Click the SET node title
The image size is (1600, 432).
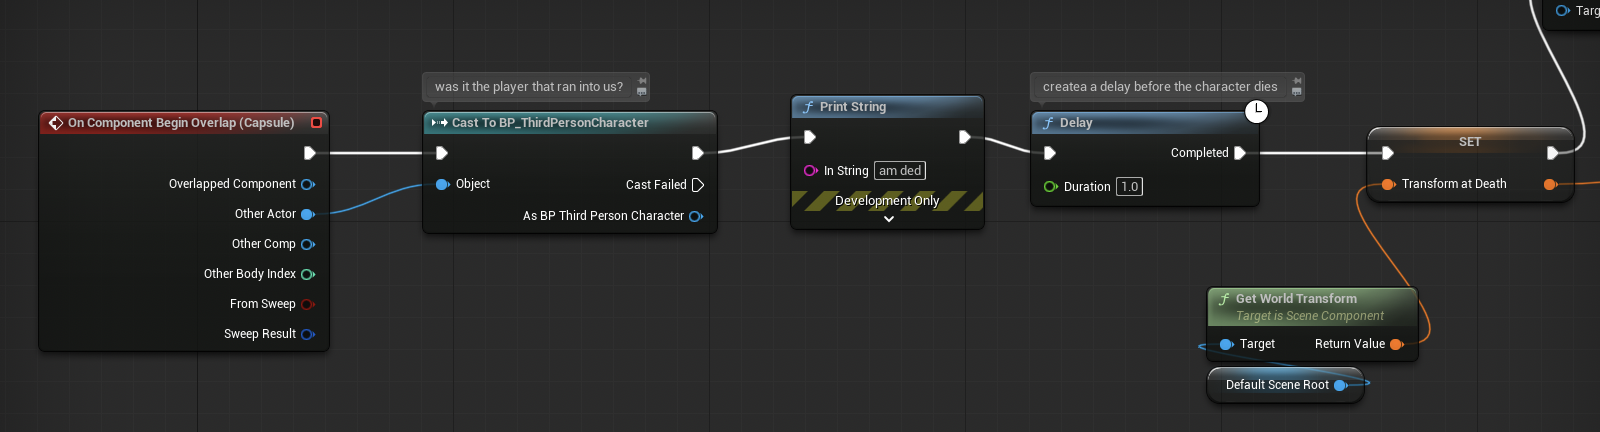[1469, 142]
